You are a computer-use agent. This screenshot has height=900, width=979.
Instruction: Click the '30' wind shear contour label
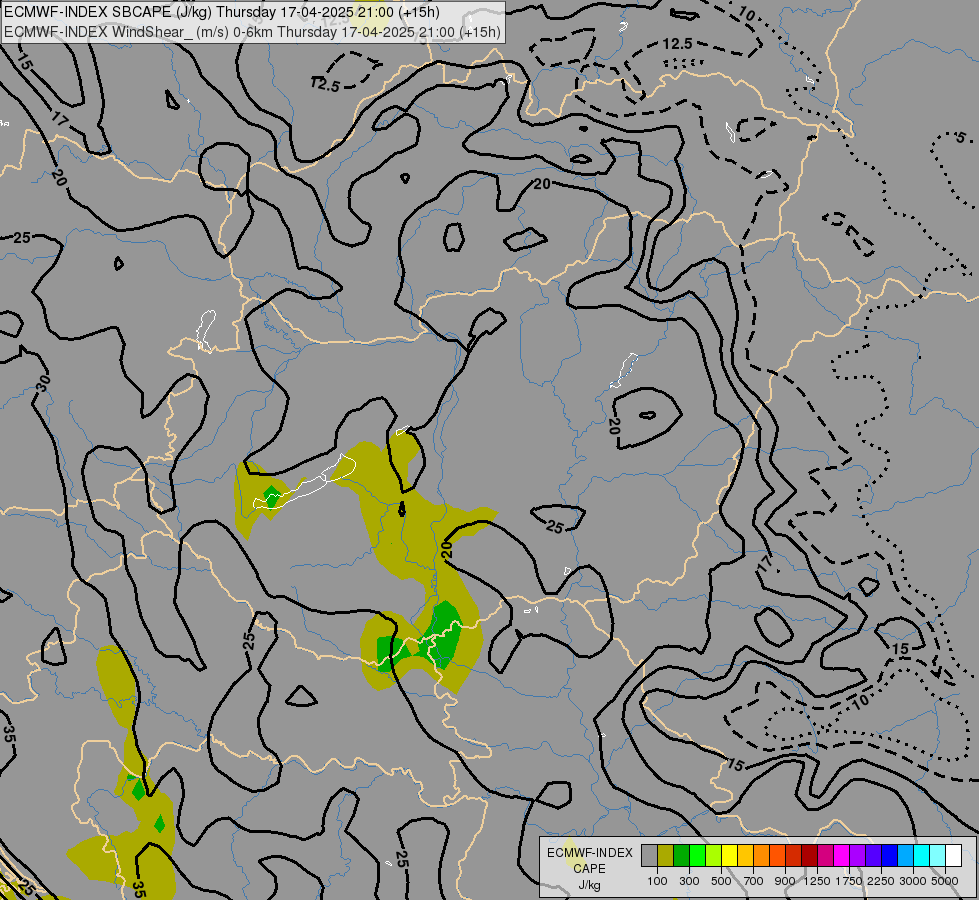tap(42, 383)
